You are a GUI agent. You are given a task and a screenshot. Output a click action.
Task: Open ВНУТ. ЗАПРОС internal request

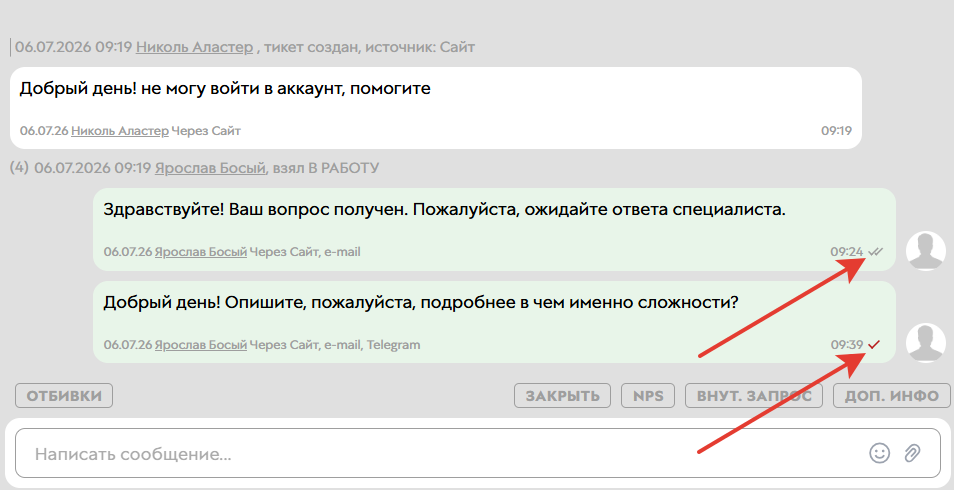(754, 396)
